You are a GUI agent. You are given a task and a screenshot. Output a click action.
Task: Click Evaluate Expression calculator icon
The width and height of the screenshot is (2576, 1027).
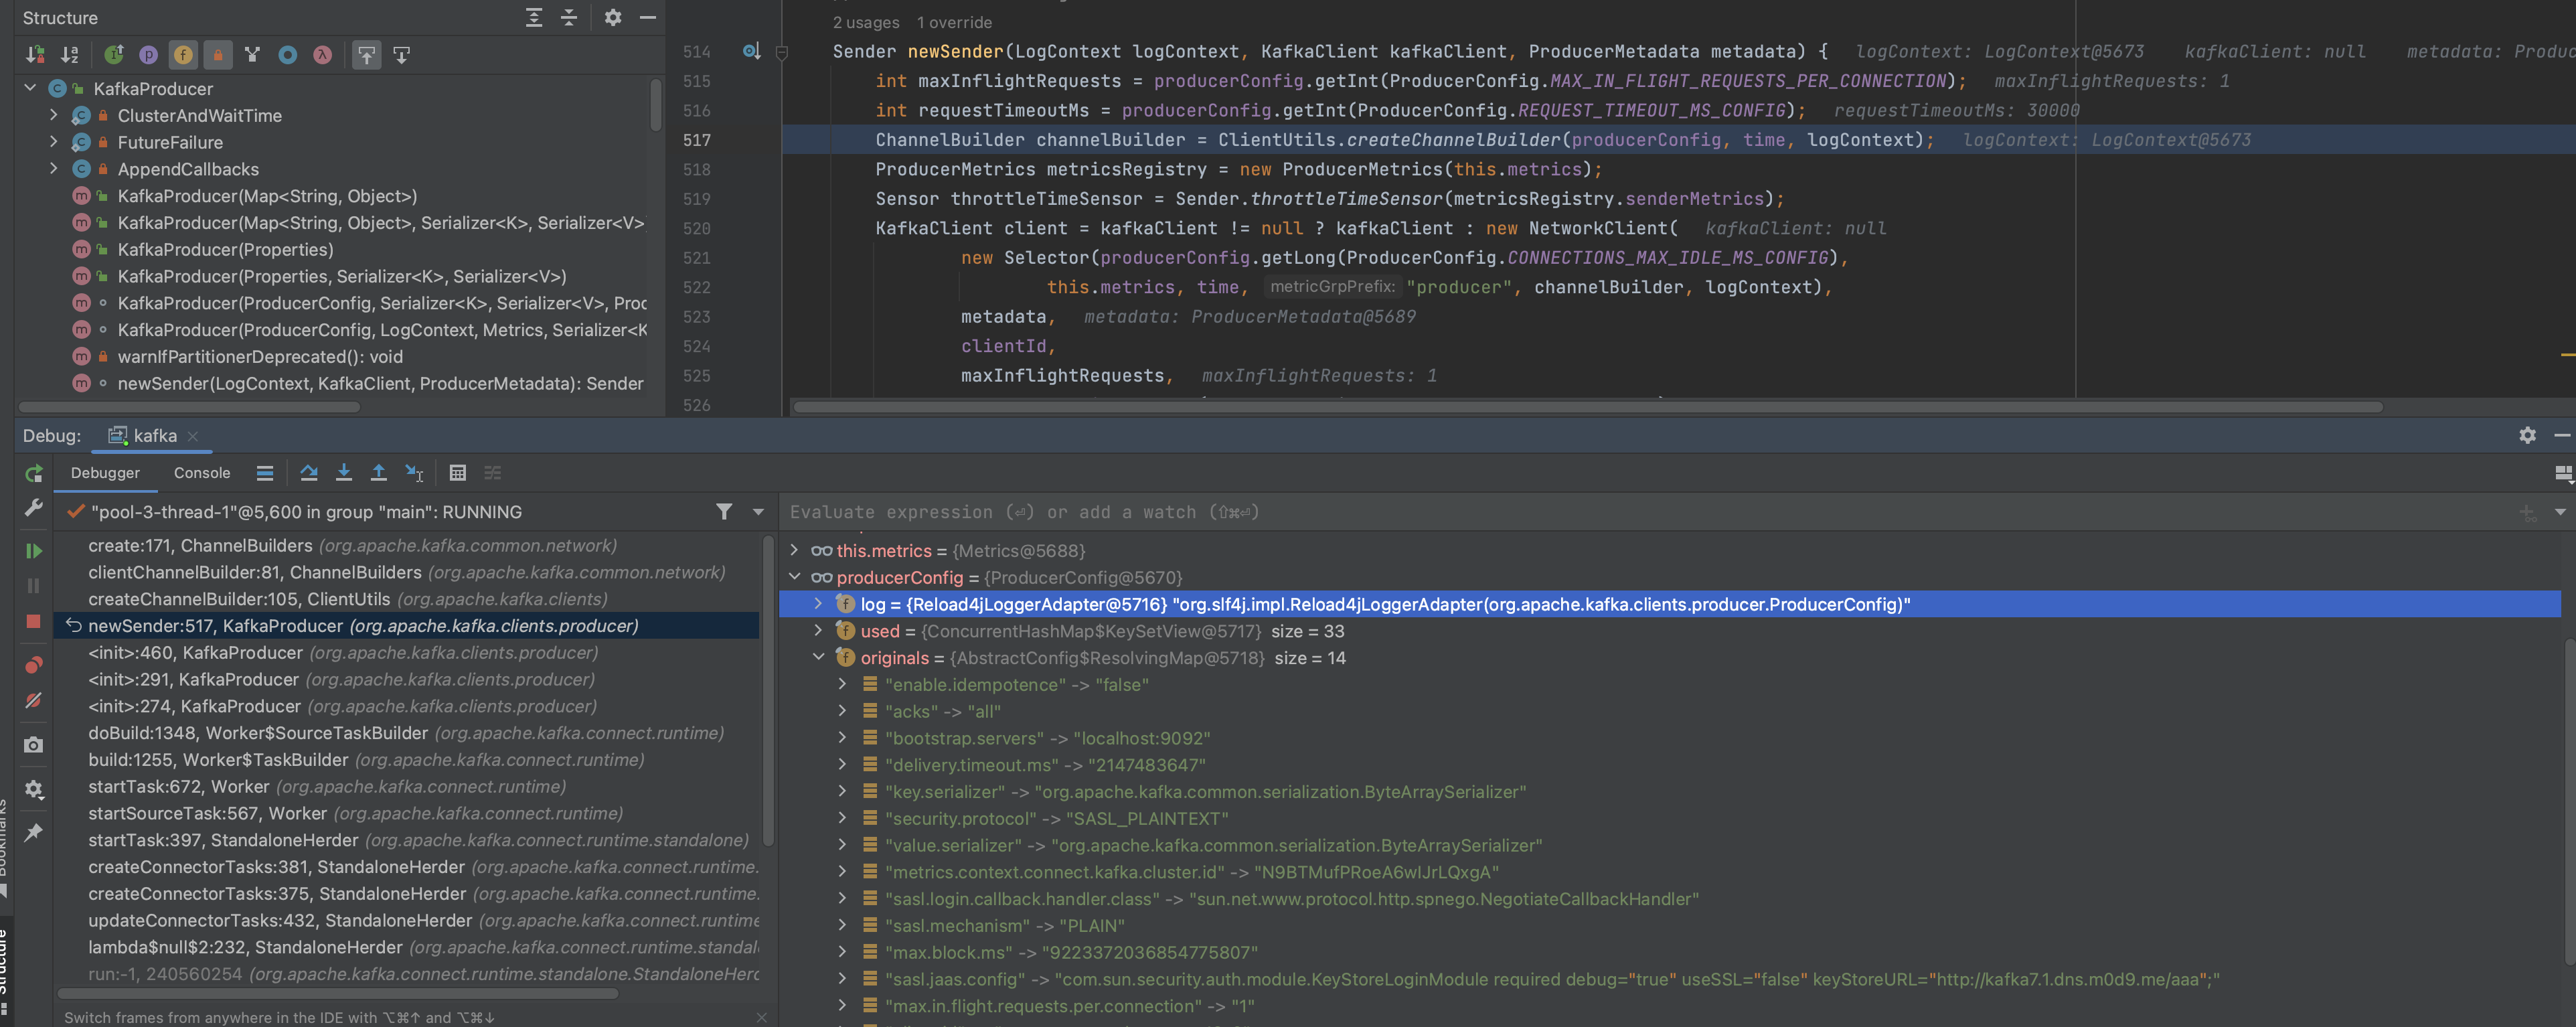pyautogui.click(x=458, y=473)
